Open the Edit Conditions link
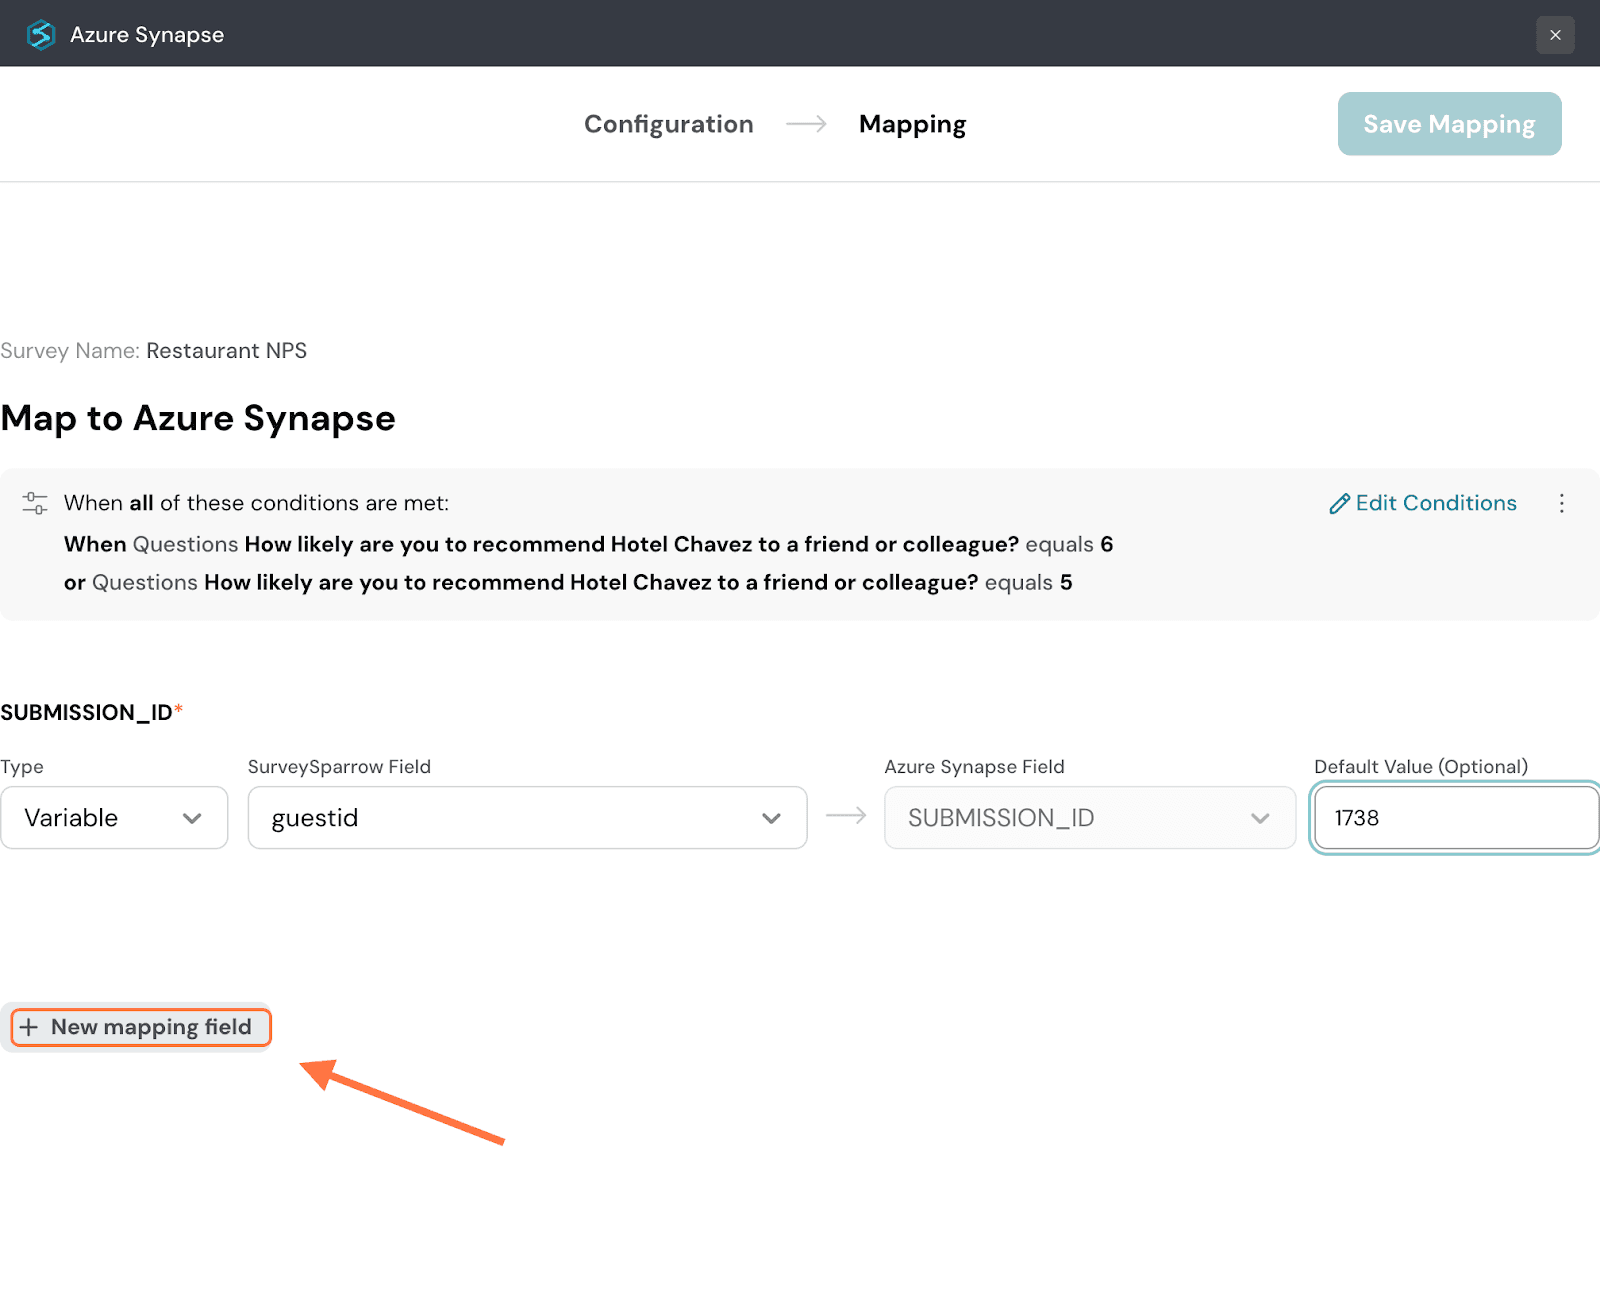 tap(1435, 503)
